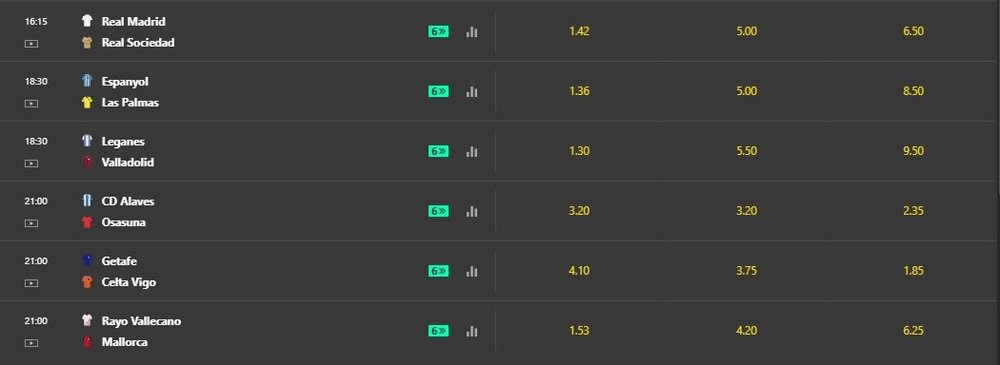This screenshot has height=365, width=1000.
Task: Open stats chart icon for Espanyol match
Action: point(471,92)
